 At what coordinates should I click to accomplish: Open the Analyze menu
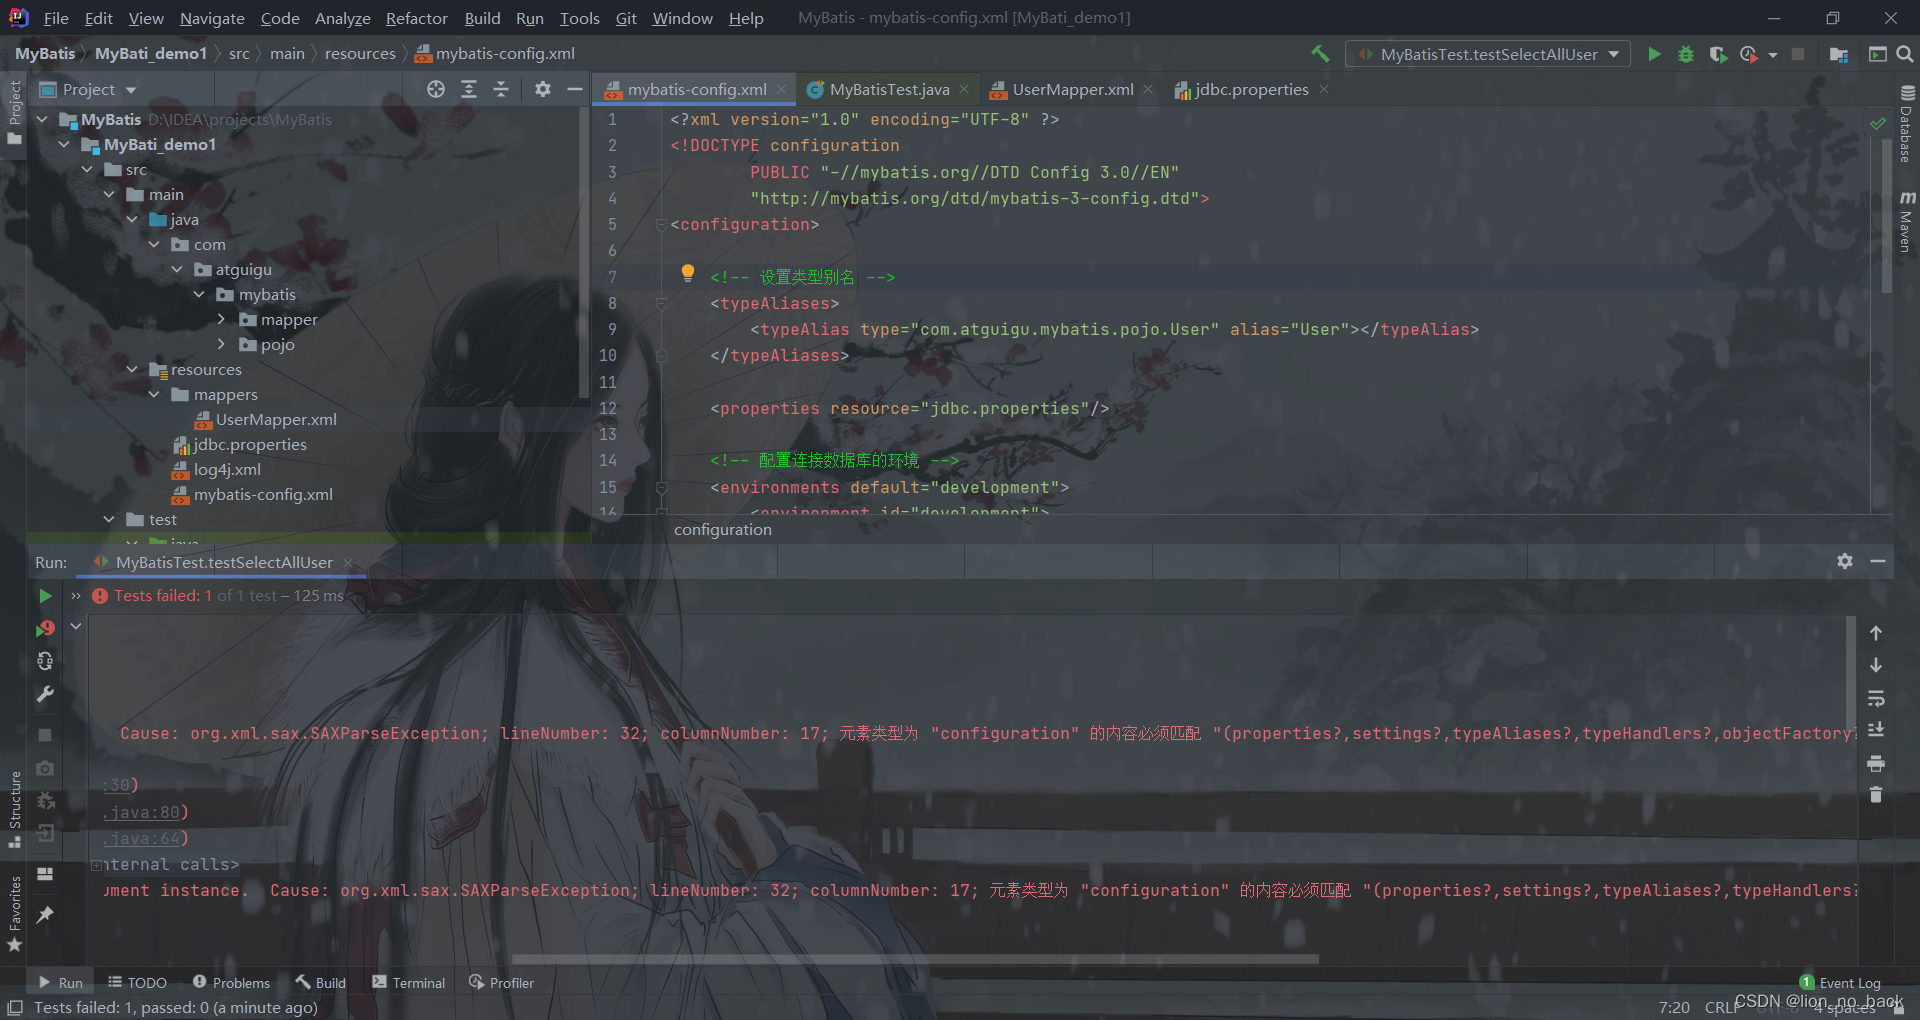343,18
